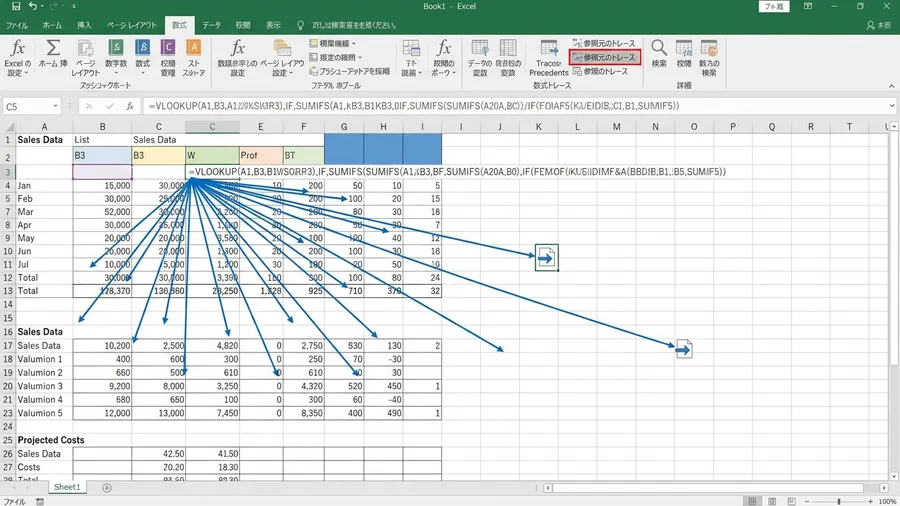
Task: Click the stacked tables page layout icon
Action: click(x=282, y=48)
